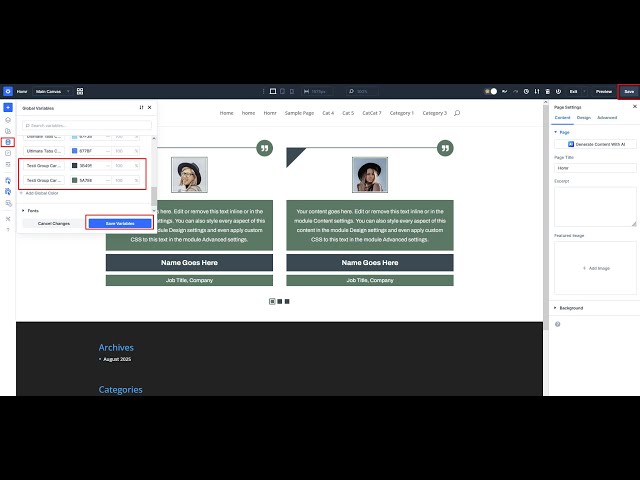Click the Excerpt text area

(596, 207)
